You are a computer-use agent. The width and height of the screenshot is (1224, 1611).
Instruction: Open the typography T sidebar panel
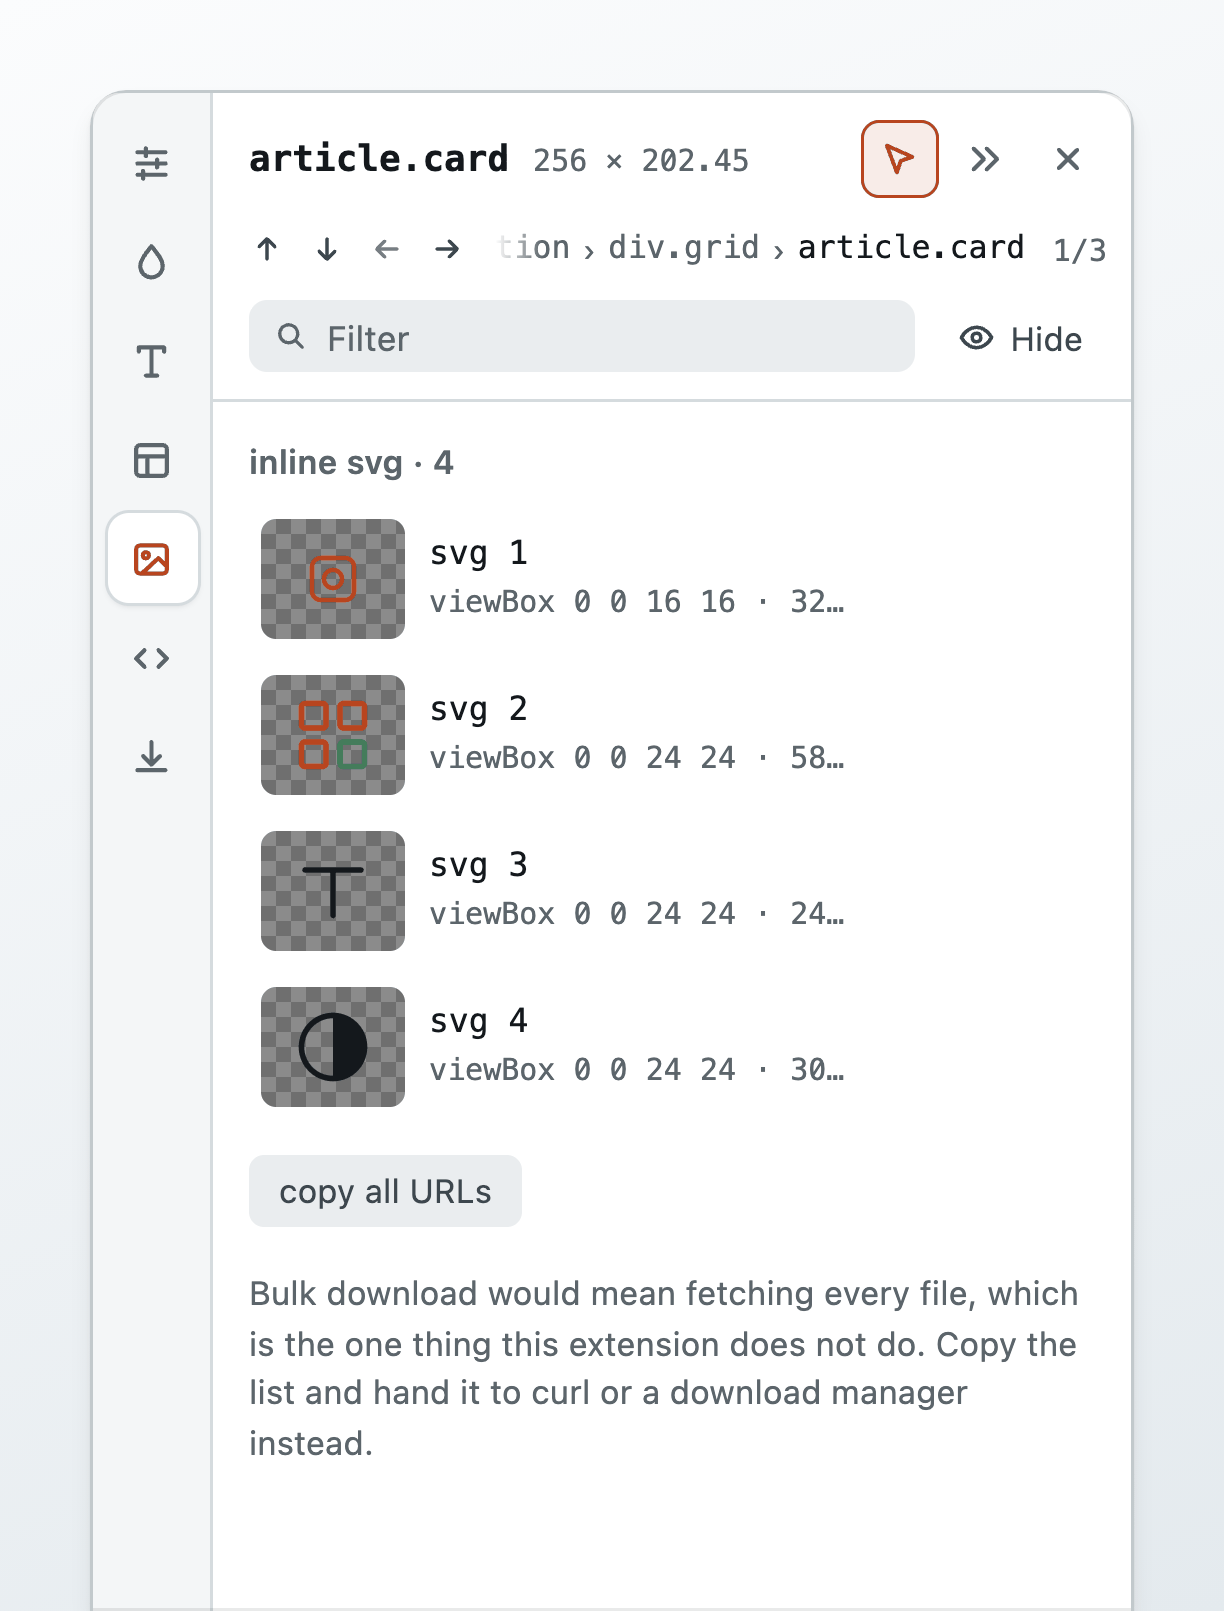pos(152,361)
